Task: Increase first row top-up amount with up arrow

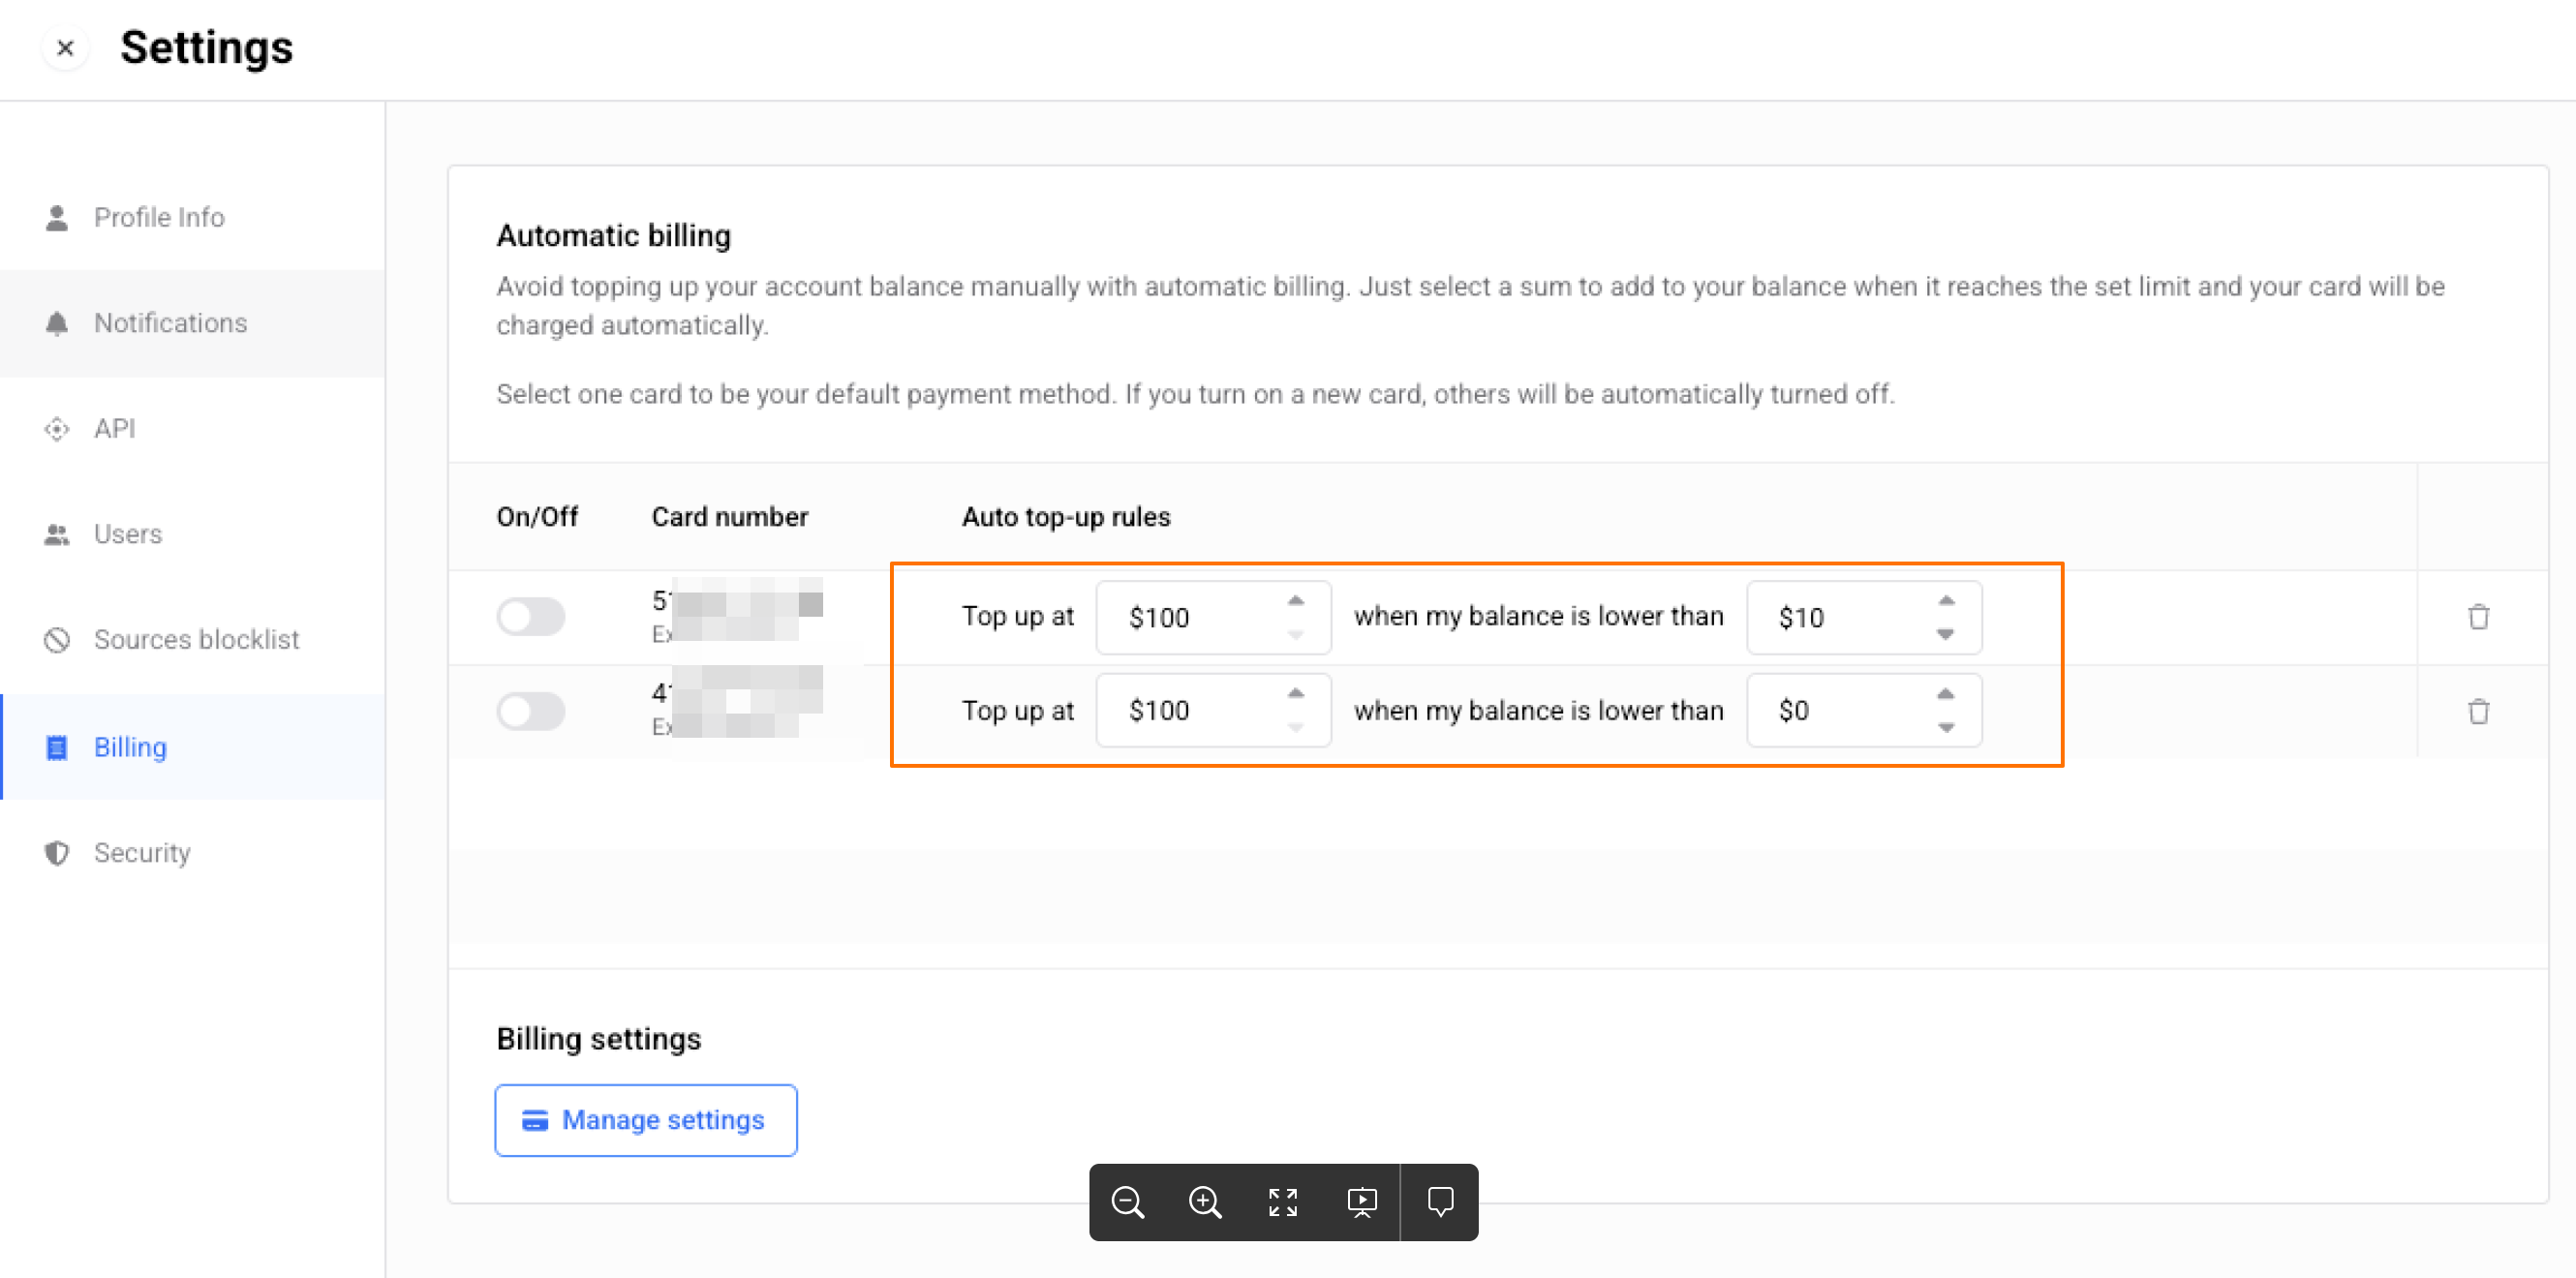Action: point(1296,601)
